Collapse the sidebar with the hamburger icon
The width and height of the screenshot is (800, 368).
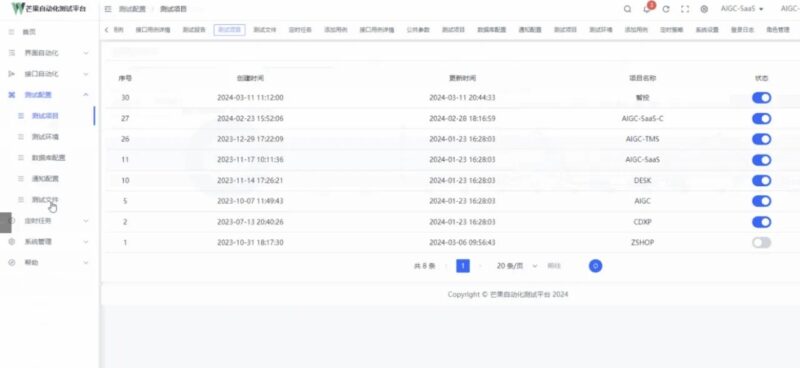tap(108, 9)
